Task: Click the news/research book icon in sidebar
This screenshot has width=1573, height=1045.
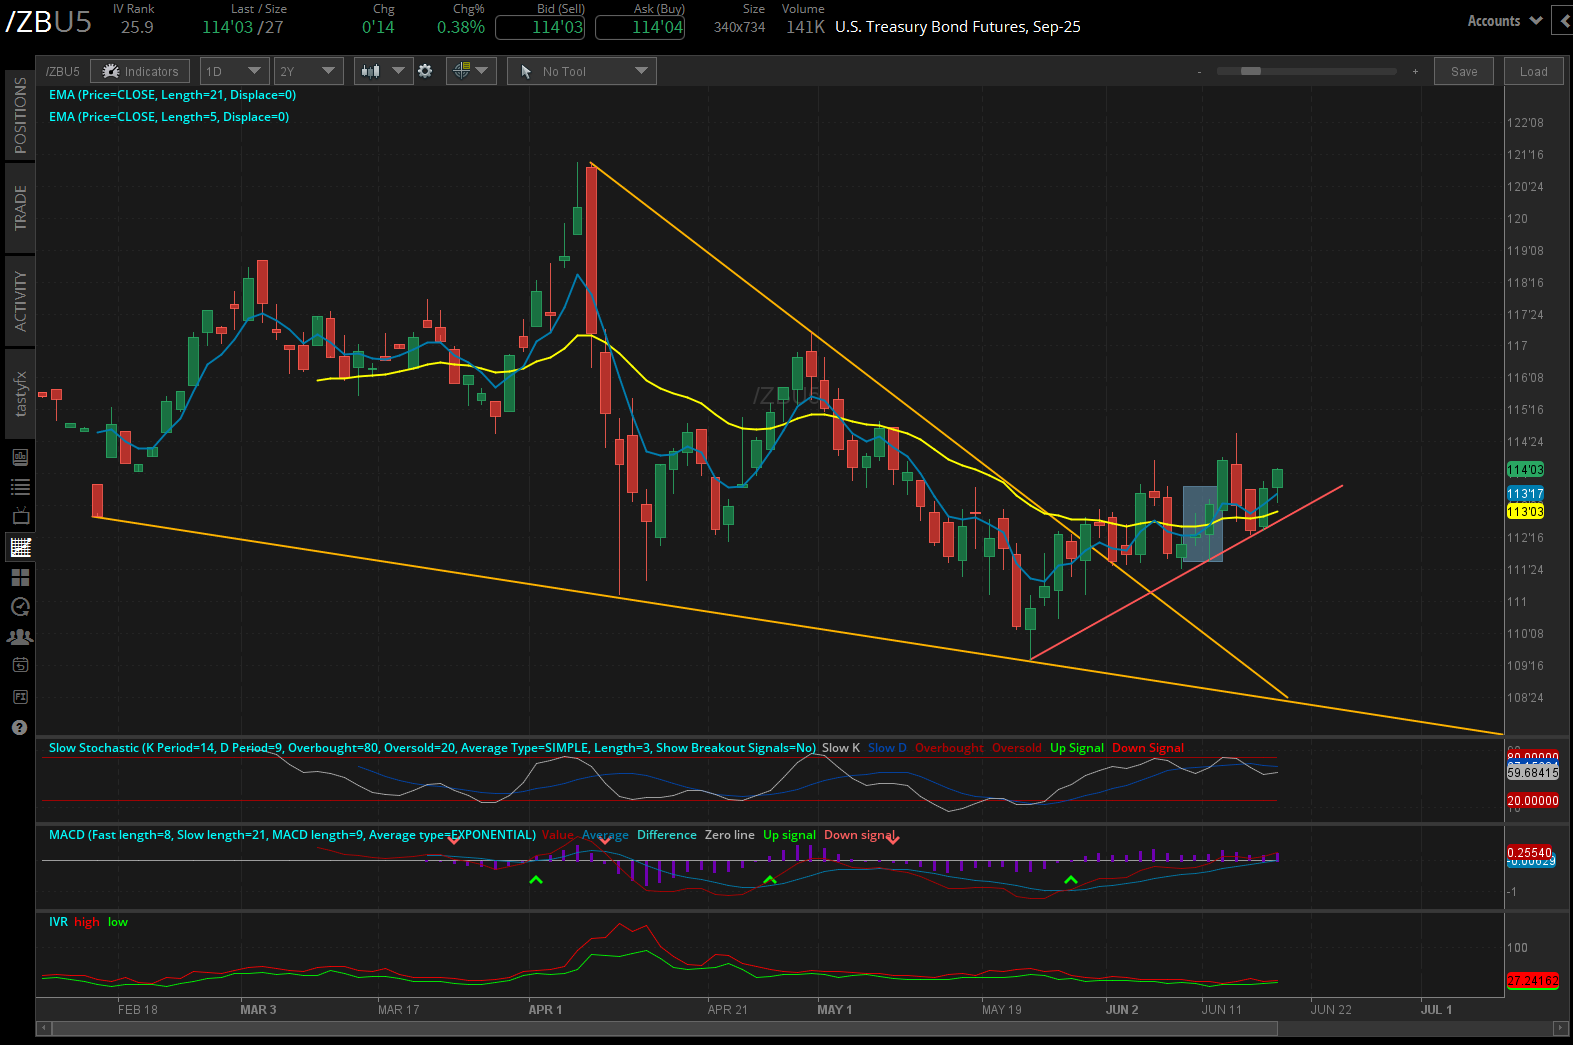Action: 20,457
